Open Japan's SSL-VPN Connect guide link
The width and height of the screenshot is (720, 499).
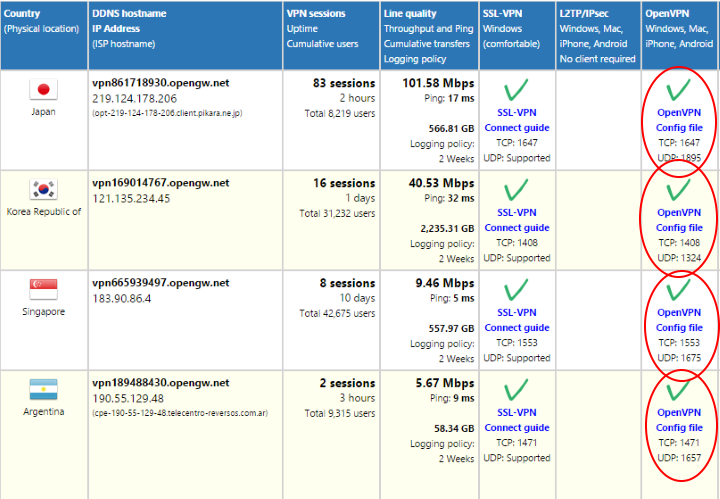click(517, 128)
